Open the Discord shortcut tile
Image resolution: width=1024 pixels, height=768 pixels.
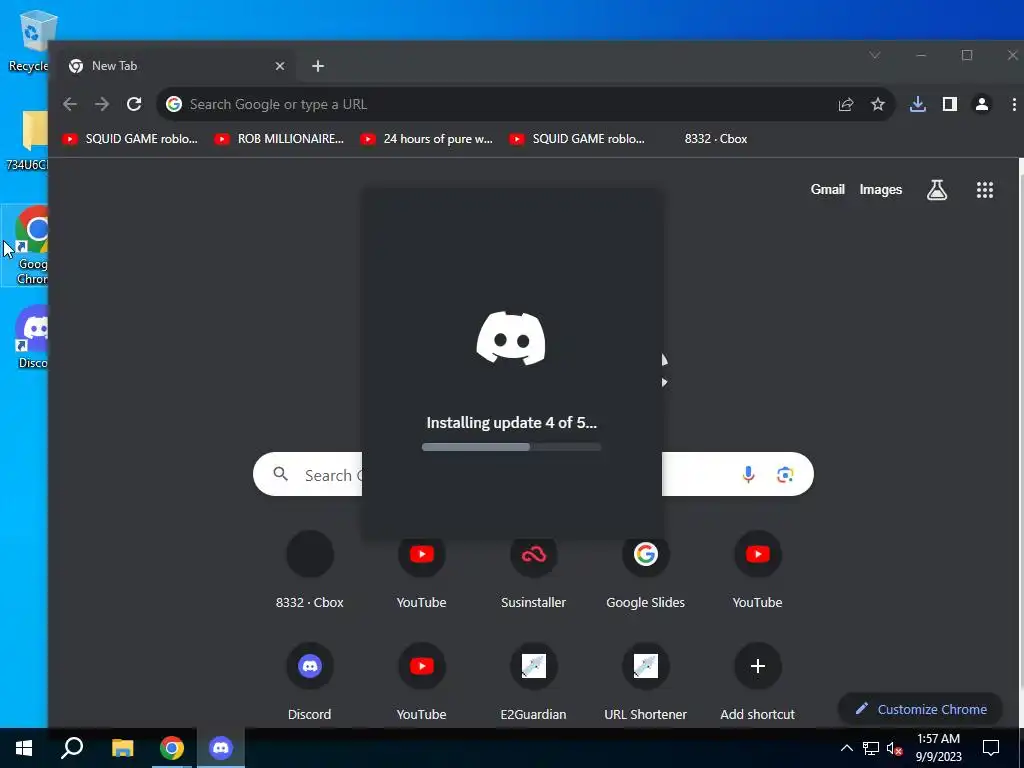[x=310, y=683]
